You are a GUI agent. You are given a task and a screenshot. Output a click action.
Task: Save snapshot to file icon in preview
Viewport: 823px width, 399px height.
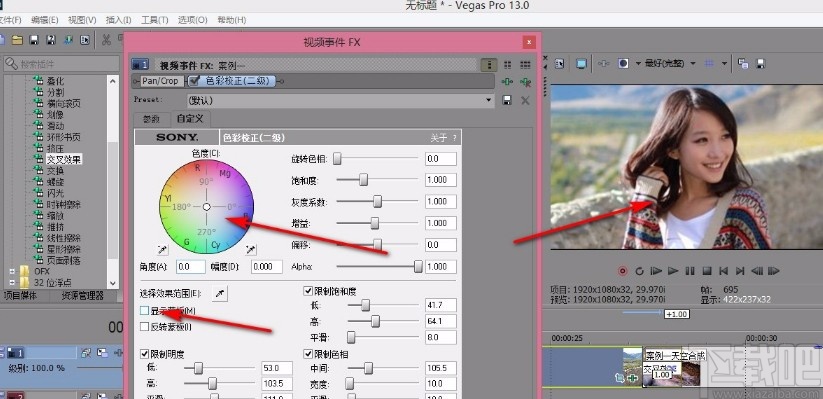(x=761, y=64)
